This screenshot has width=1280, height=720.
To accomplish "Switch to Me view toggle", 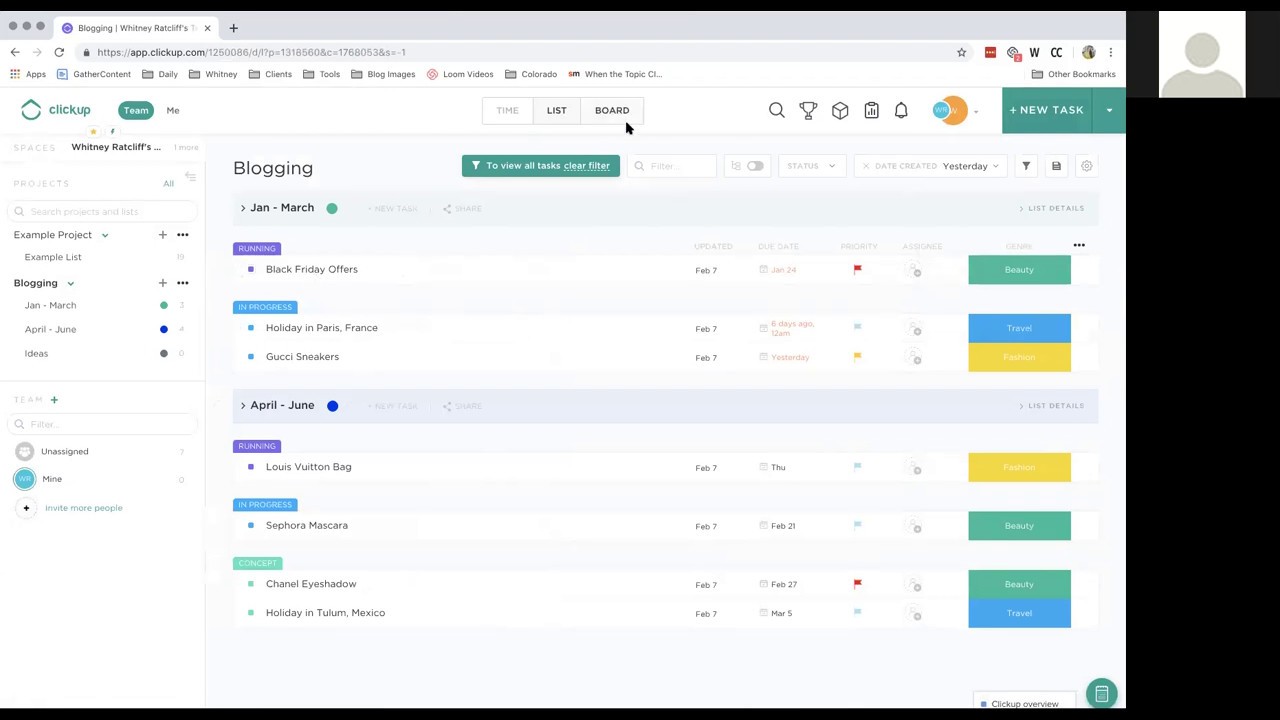I will pos(173,110).
